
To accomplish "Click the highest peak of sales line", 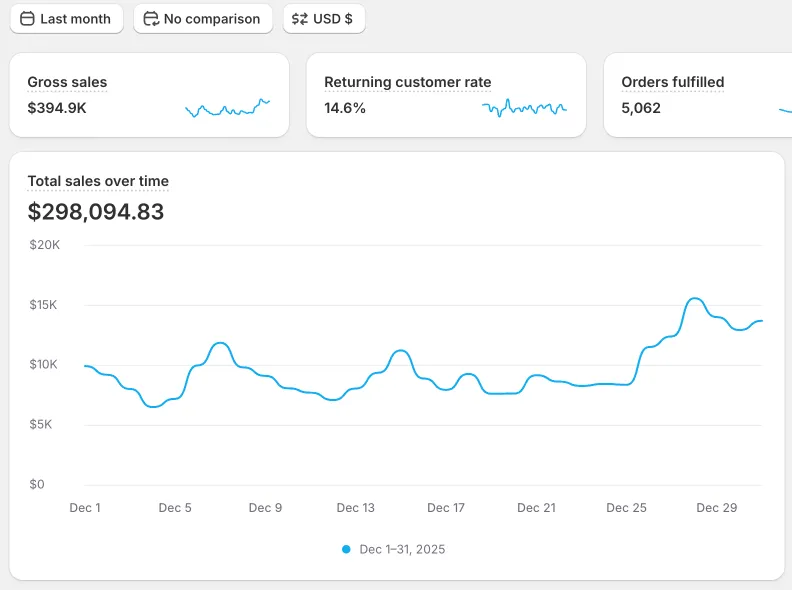I will pyautogui.click(x=695, y=298).
